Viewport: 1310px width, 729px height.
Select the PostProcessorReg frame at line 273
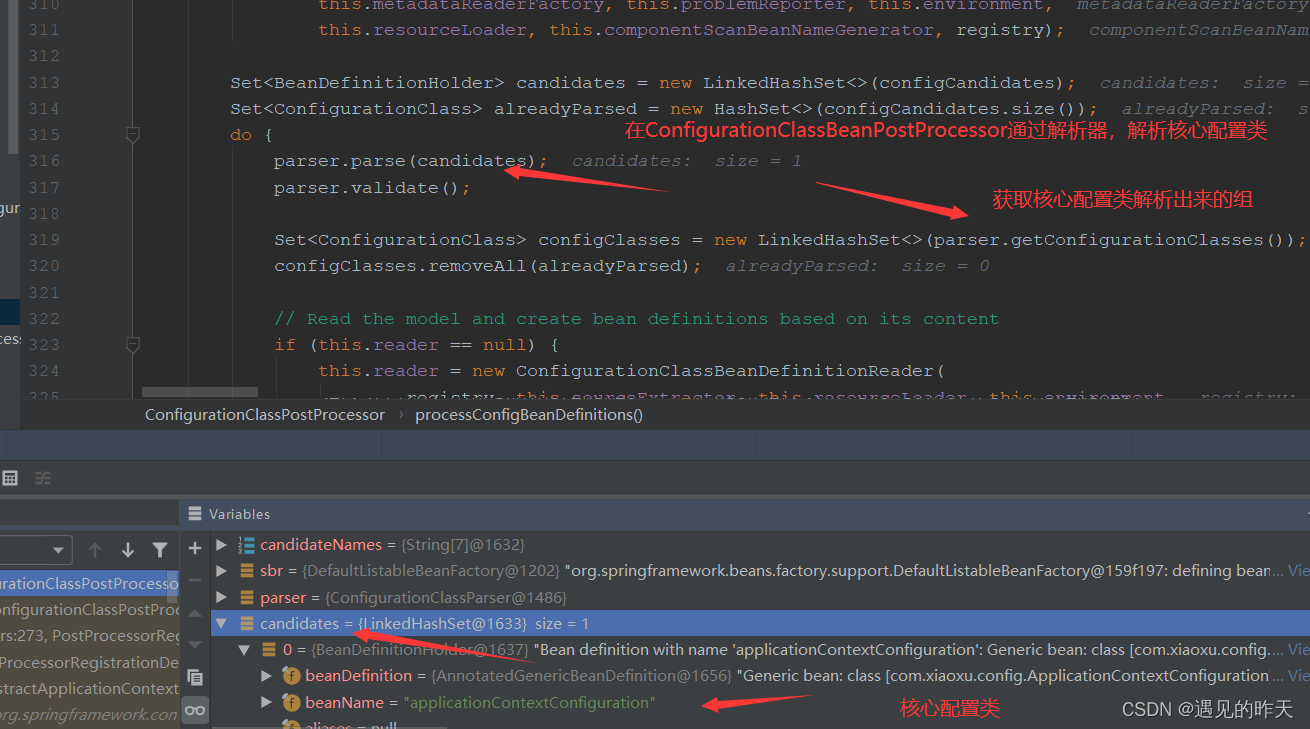(x=90, y=635)
